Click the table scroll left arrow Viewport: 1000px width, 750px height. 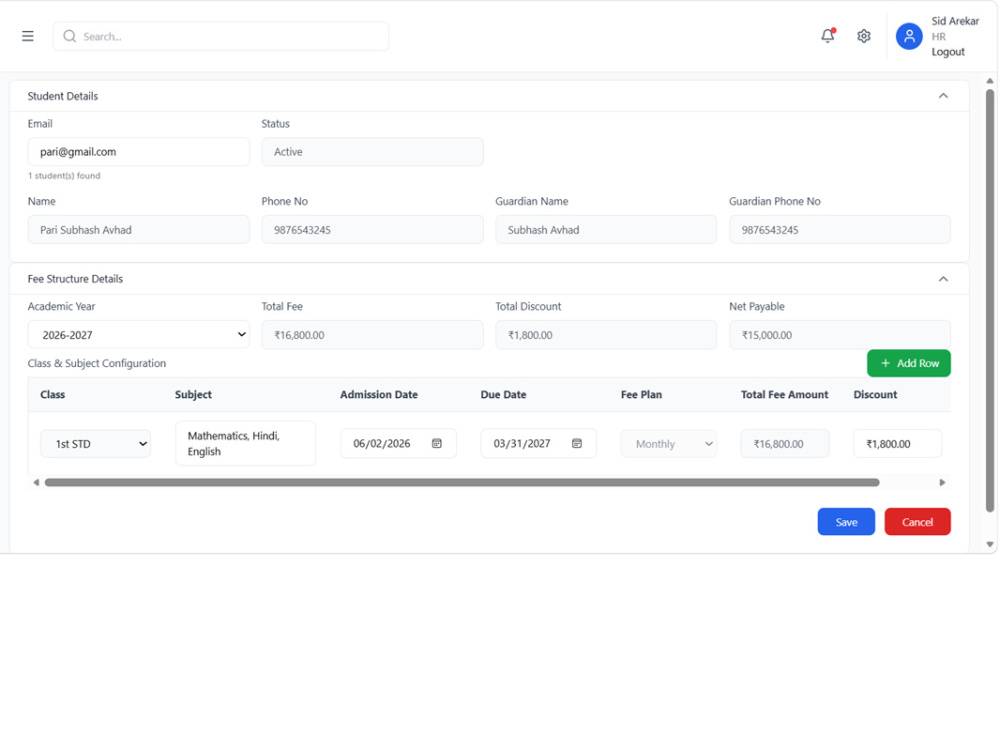36,483
